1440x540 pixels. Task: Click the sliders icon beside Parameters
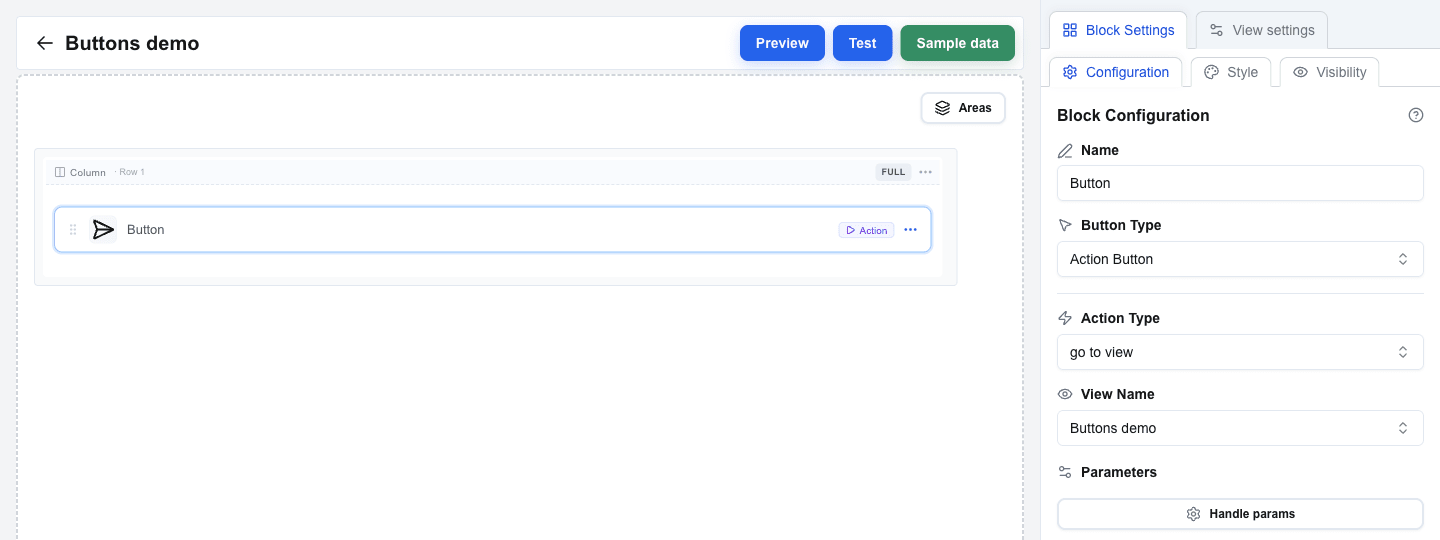[x=1065, y=472]
